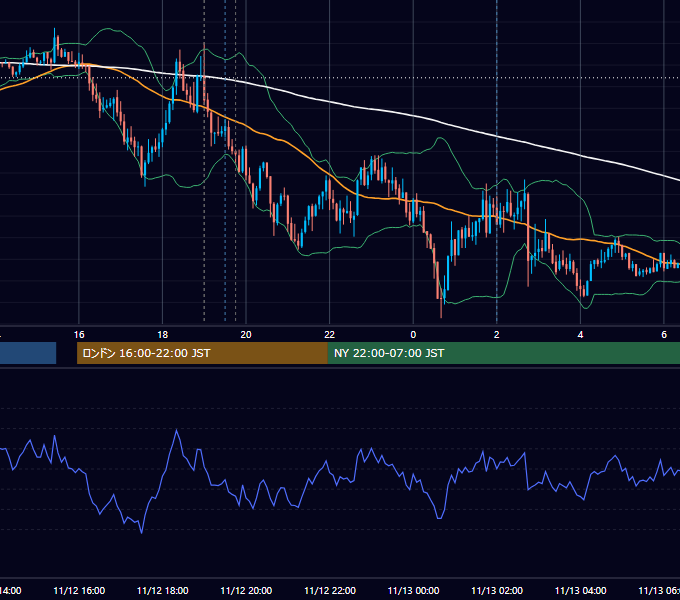Click the blue session bar before ロンドン

coord(28,353)
